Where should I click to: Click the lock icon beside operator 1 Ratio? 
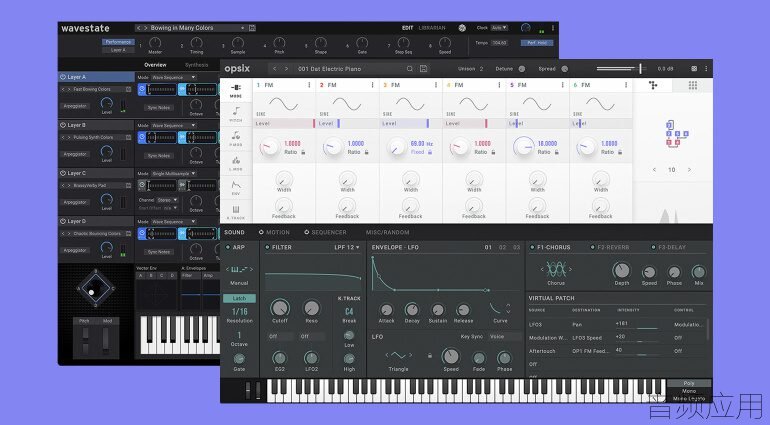303,152
